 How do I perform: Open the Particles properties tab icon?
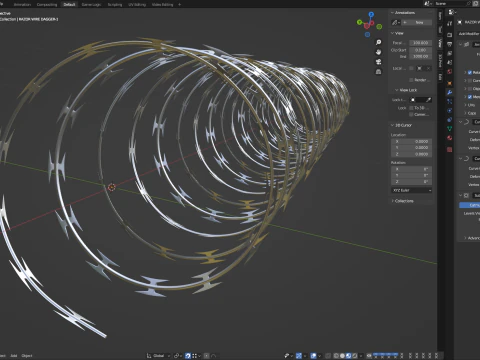point(449,101)
